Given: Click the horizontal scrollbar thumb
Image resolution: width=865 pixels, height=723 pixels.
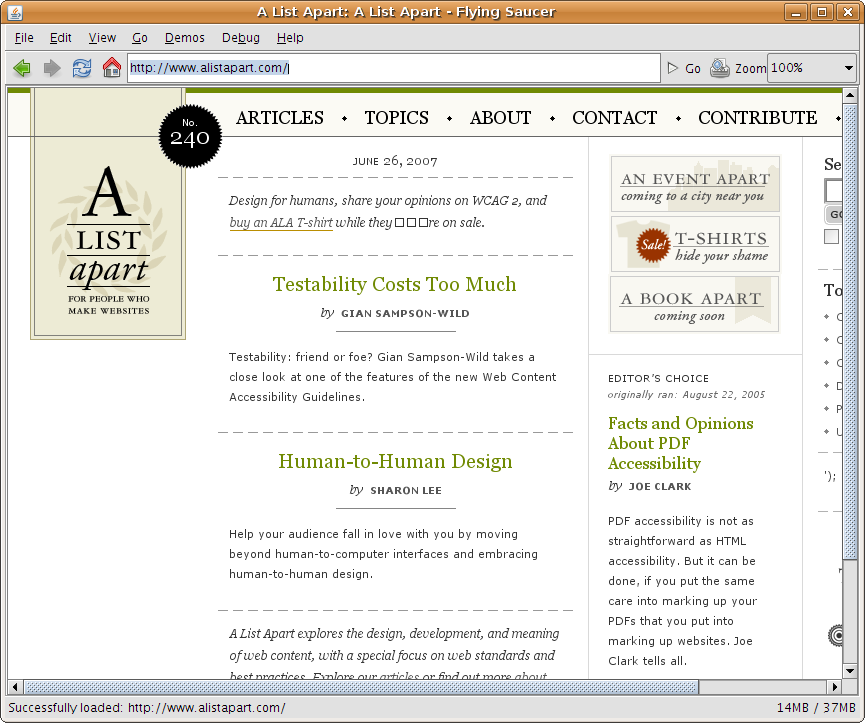Looking at the screenshot, I should [x=361, y=687].
